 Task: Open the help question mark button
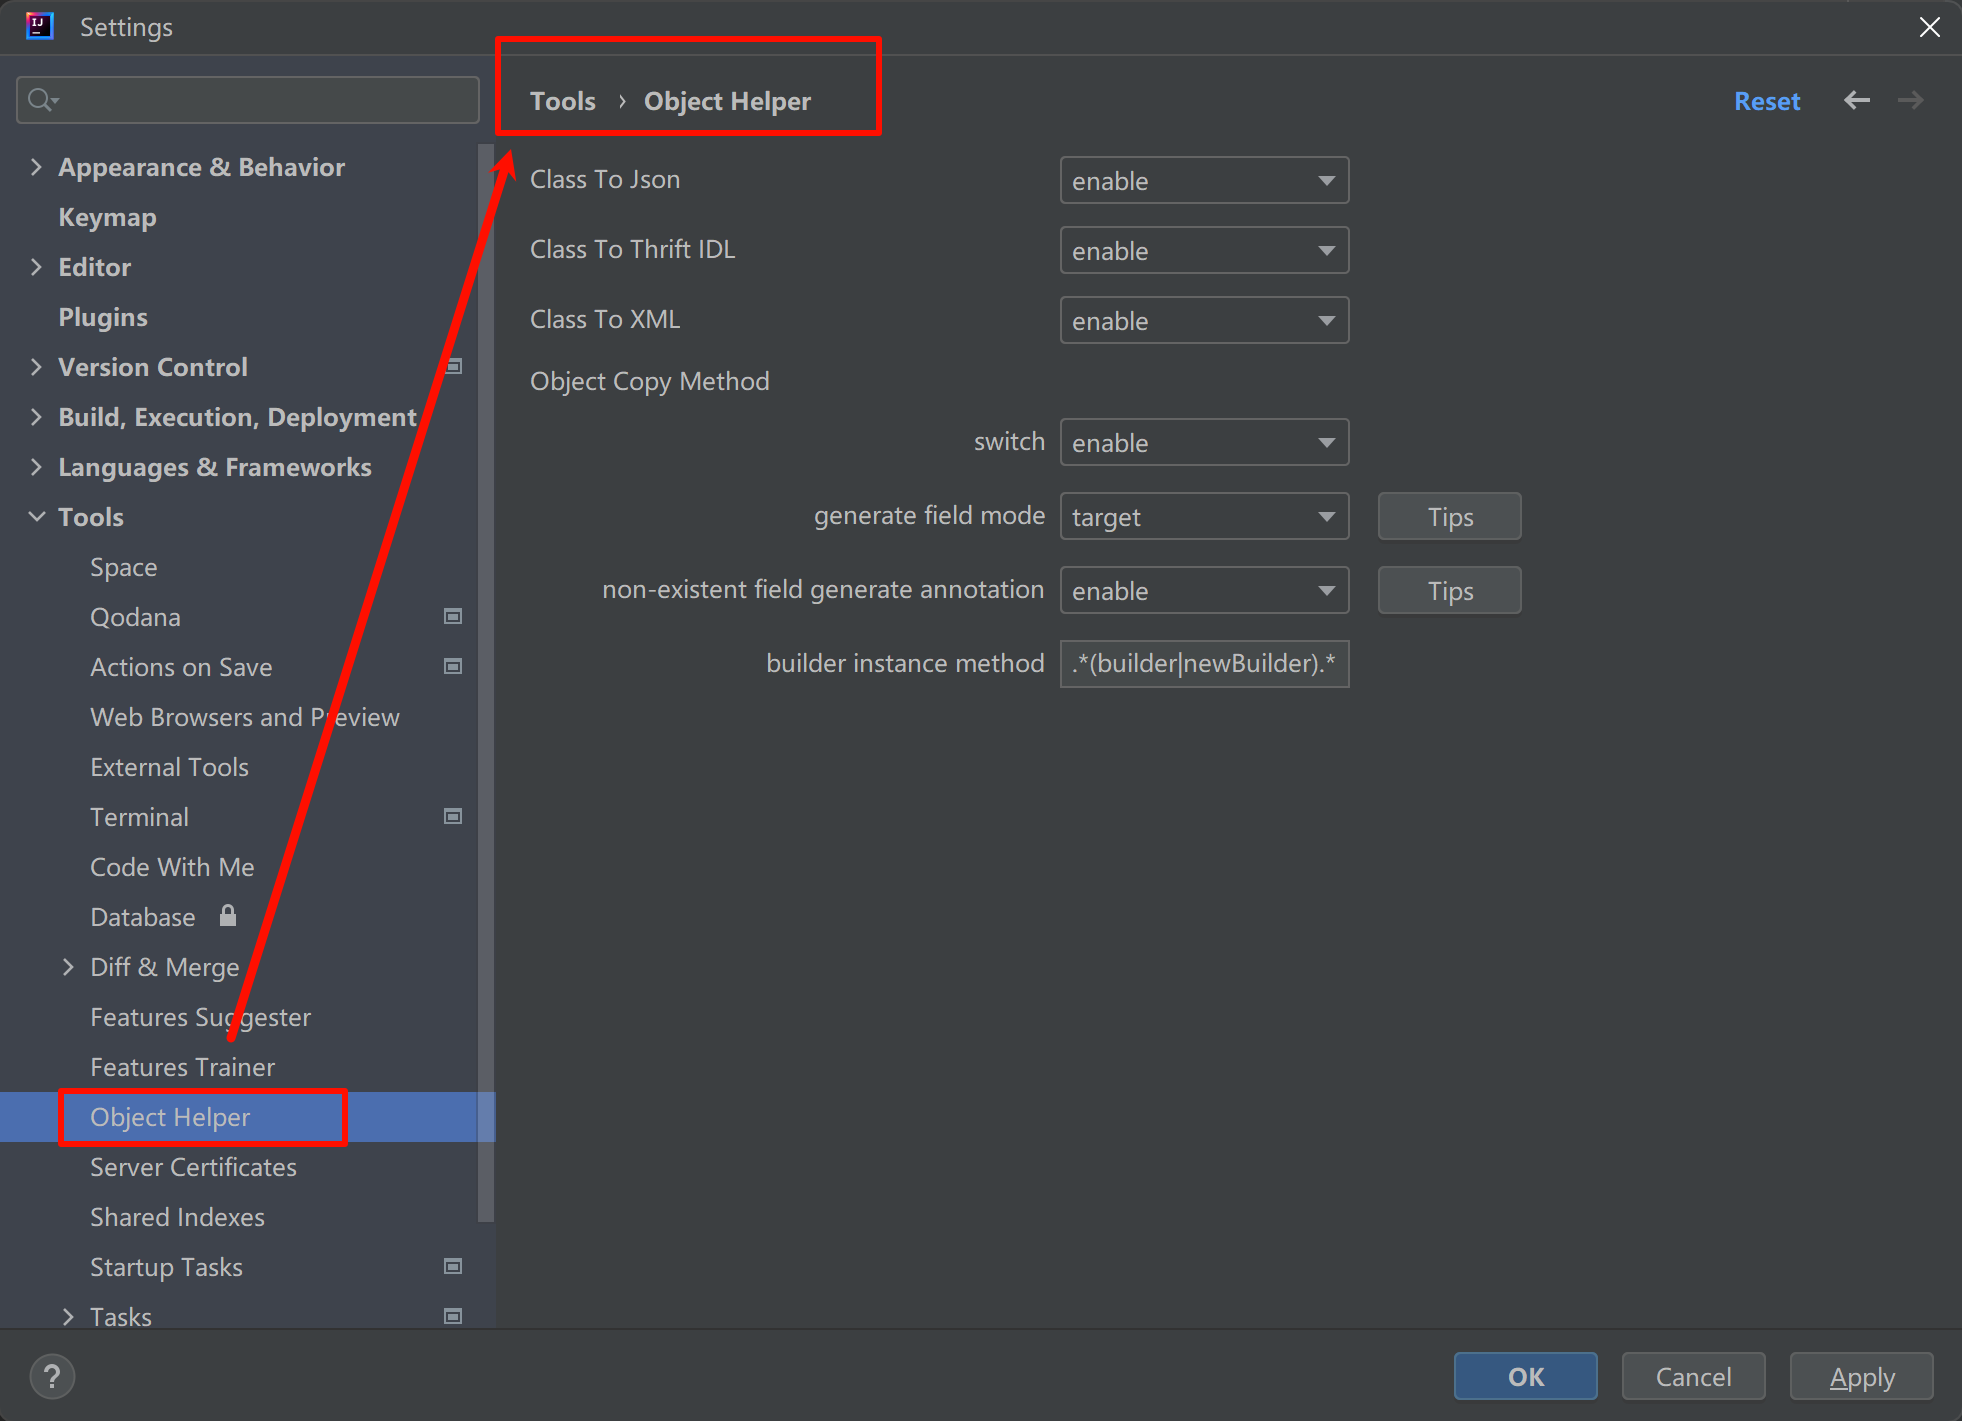52,1376
